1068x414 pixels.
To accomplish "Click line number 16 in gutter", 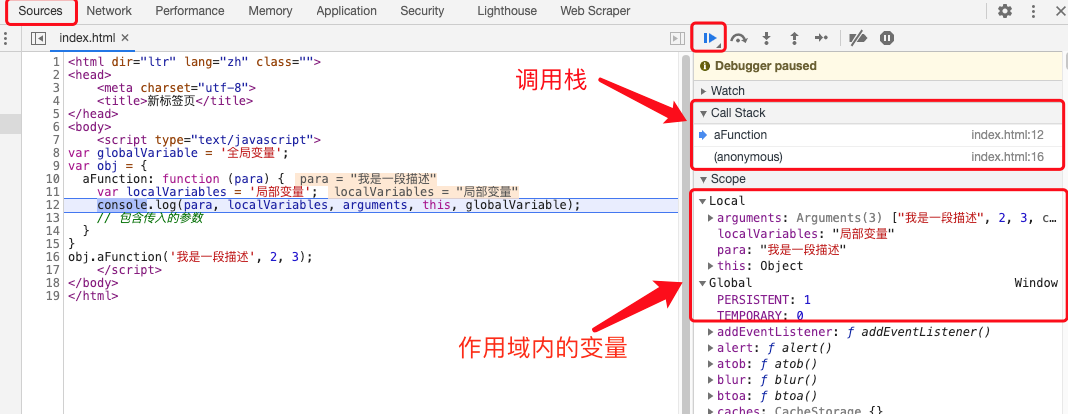I will click(54, 257).
